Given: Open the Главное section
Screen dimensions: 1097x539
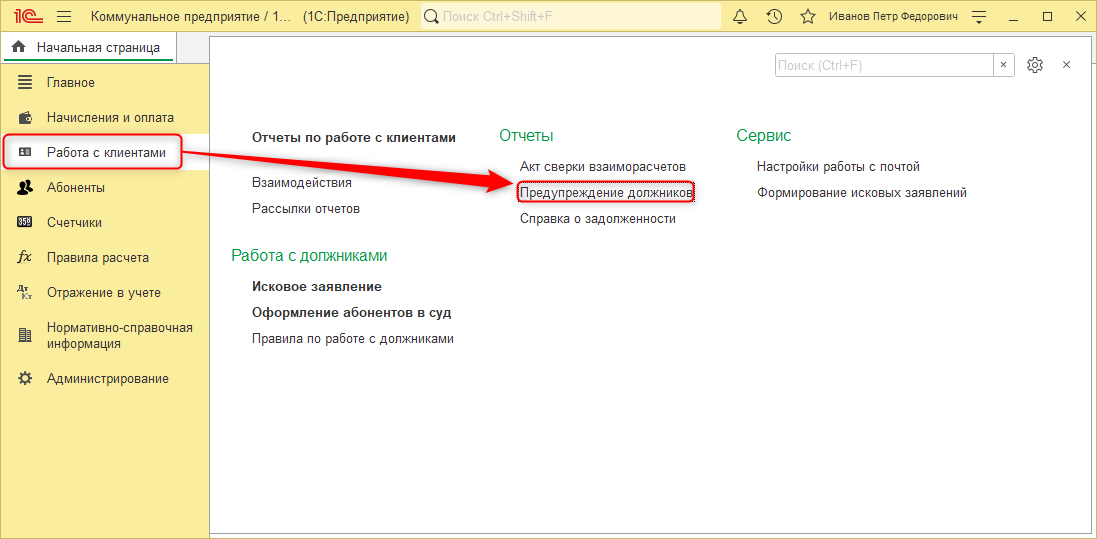Looking at the screenshot, I should tap(71, 82).
